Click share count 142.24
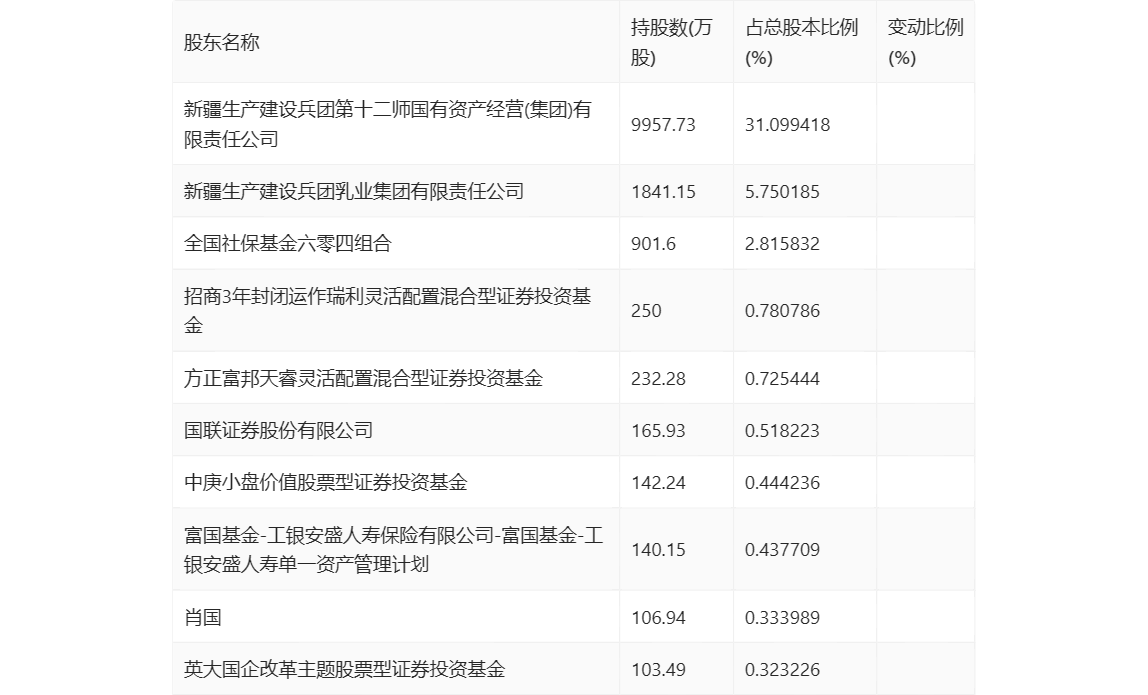The width and height of the screenshot is (1148, 695). tap(658, 483)
